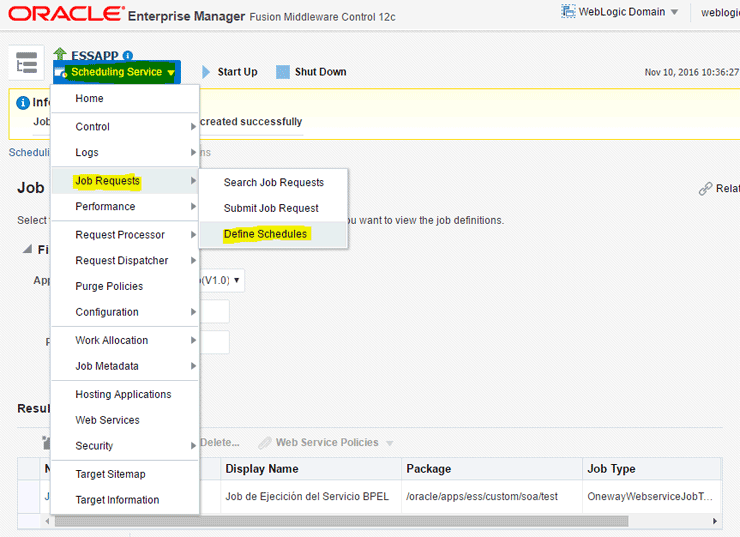Click the first filter text input field
Screen dimensions: 740x537
pos(215,311)
